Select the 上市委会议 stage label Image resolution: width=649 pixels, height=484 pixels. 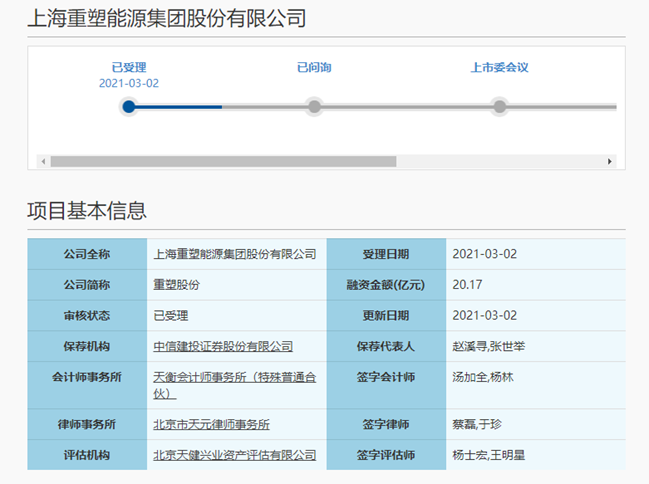[500, 67]
